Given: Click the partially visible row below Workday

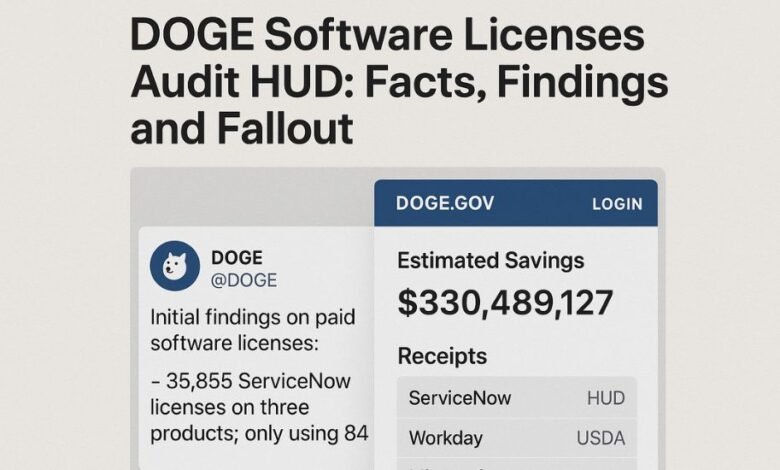Looking at the screenshot, I should pos(516,465).
